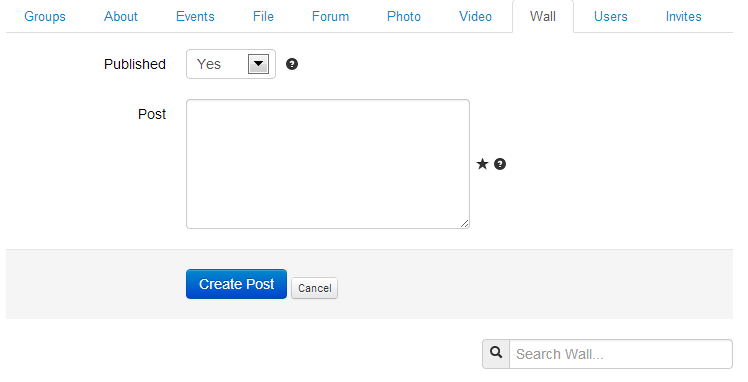Click help icon beside Post text area
The height and width of the screenshot is (382, 748).
point(499,164)
